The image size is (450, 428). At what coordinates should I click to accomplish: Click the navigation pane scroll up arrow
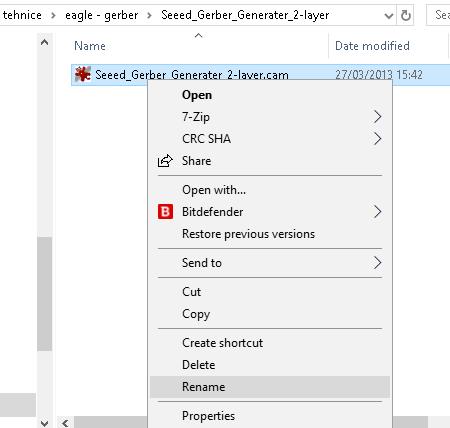point(44,42)
